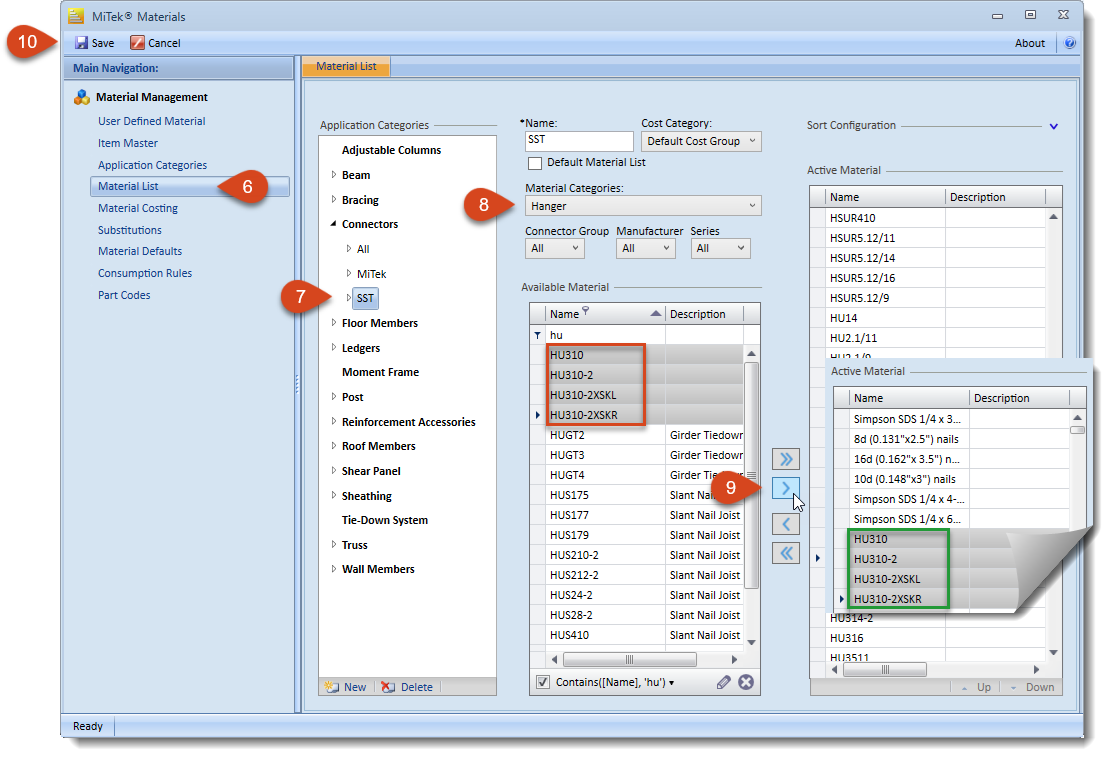
Task: Open Material Costing in navigation
Action: 138,208
